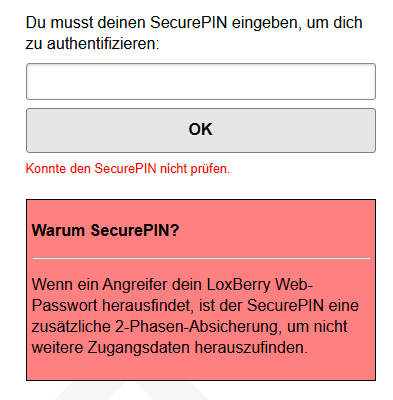Click the word "zusätzliche" in the info paragraph
The height and width of the screenshot is (400, 393).
(x=71, y=327)
